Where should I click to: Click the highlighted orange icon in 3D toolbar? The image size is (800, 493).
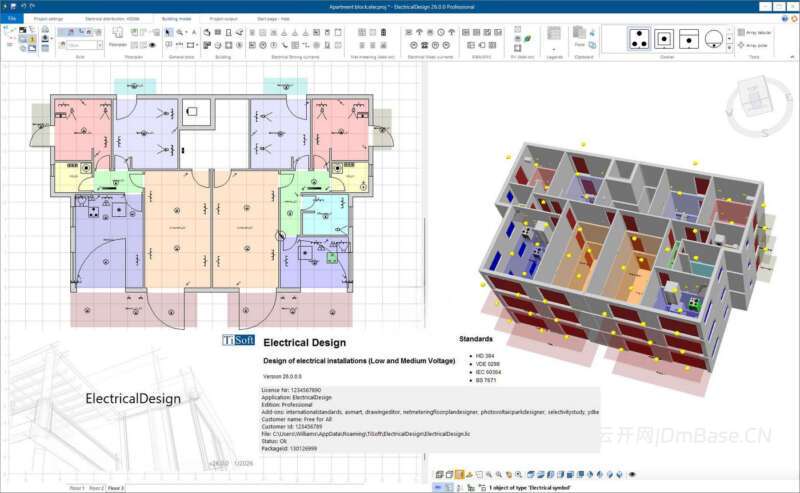pyautogui.click(x=459, y=474)
